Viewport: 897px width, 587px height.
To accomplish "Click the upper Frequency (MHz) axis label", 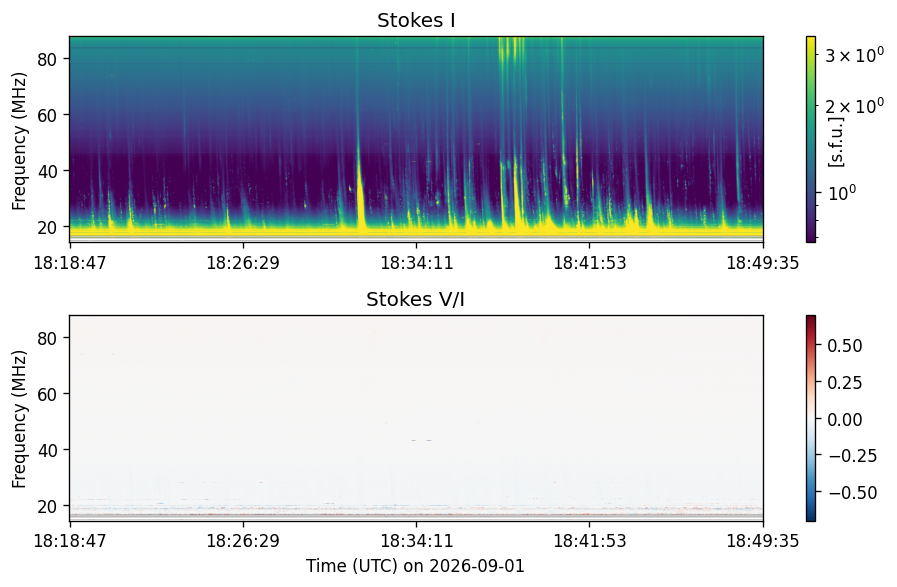I will click(19, 141).
